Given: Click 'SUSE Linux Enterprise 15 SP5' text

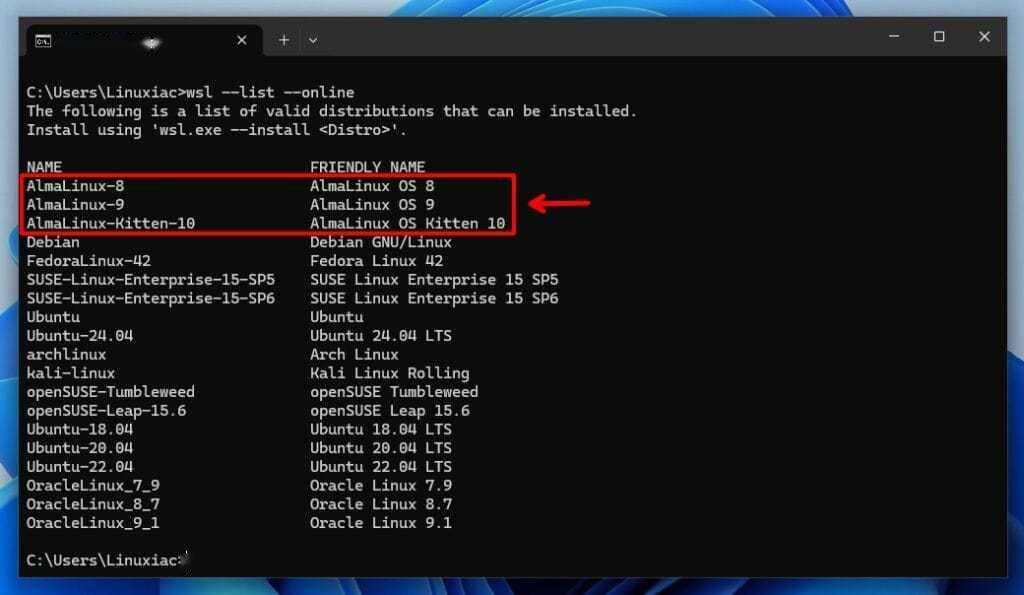Looking at the screenshot, I should (x=434, y=280).
